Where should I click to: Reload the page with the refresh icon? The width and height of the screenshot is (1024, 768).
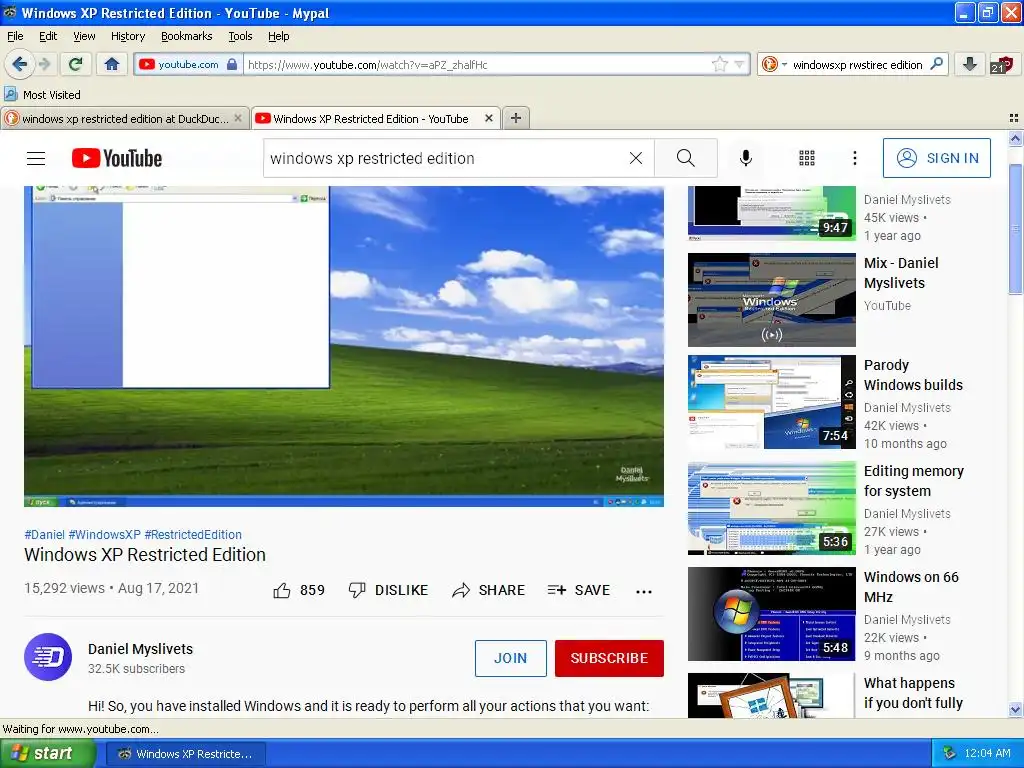(76, 64)
